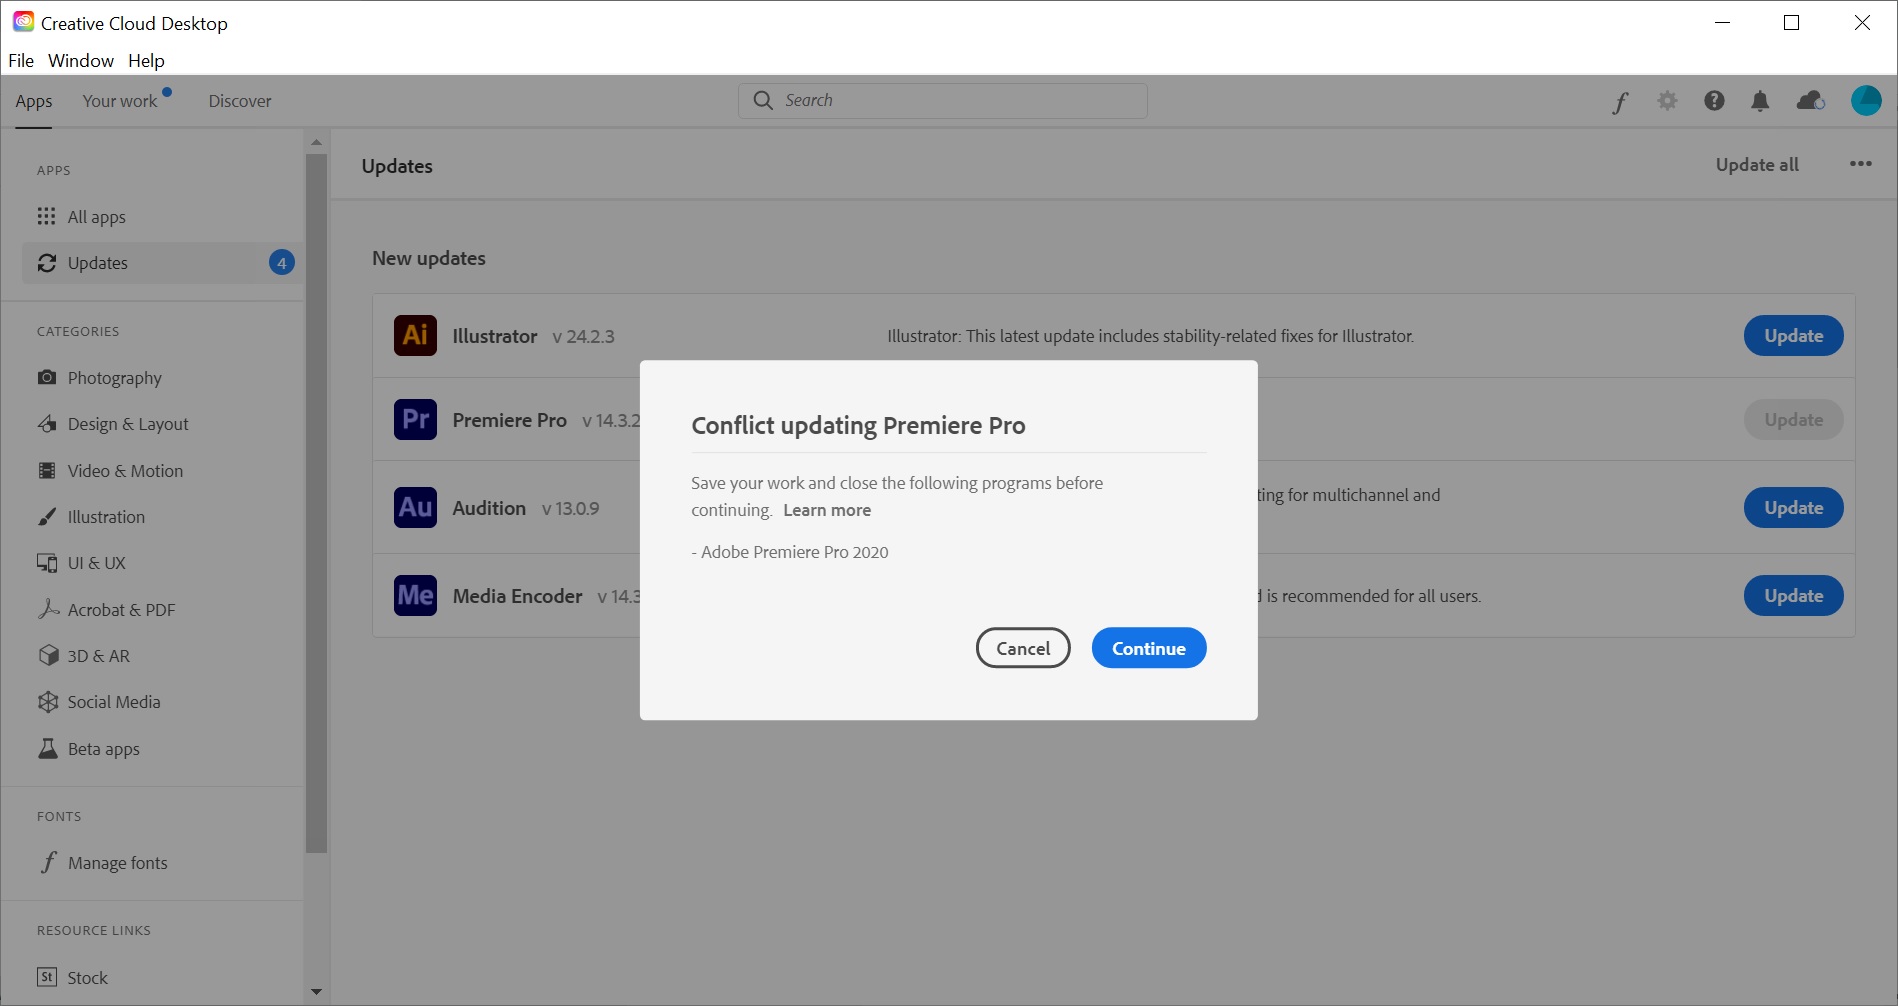Open the File menu
Screen dimensions: 1898x1006
pyautogui.click(x=21, y=60)
